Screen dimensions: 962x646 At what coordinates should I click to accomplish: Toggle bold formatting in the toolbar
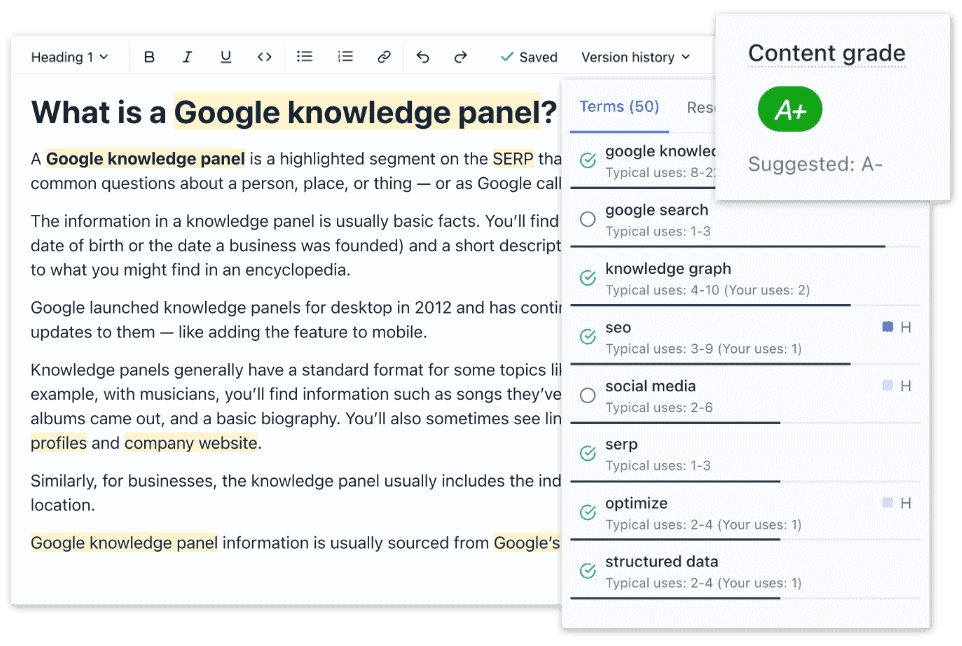[x=150, y=57]
